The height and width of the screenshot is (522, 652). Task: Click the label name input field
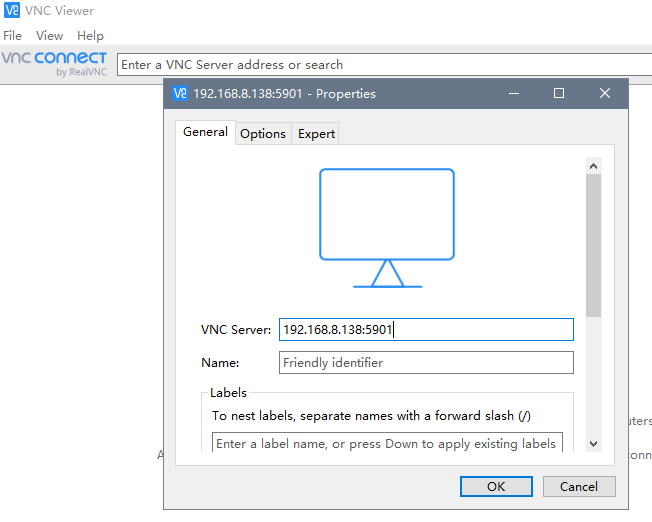tap(387, 443)
